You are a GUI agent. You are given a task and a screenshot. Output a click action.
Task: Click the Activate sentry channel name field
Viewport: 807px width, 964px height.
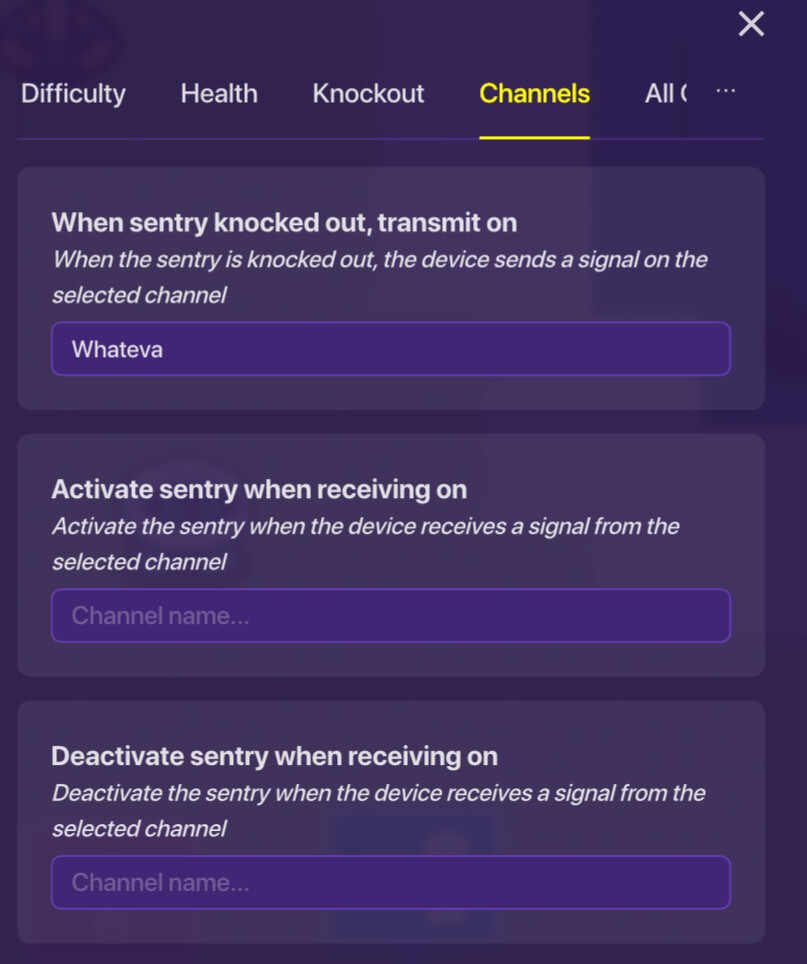(x=390, y=616)
